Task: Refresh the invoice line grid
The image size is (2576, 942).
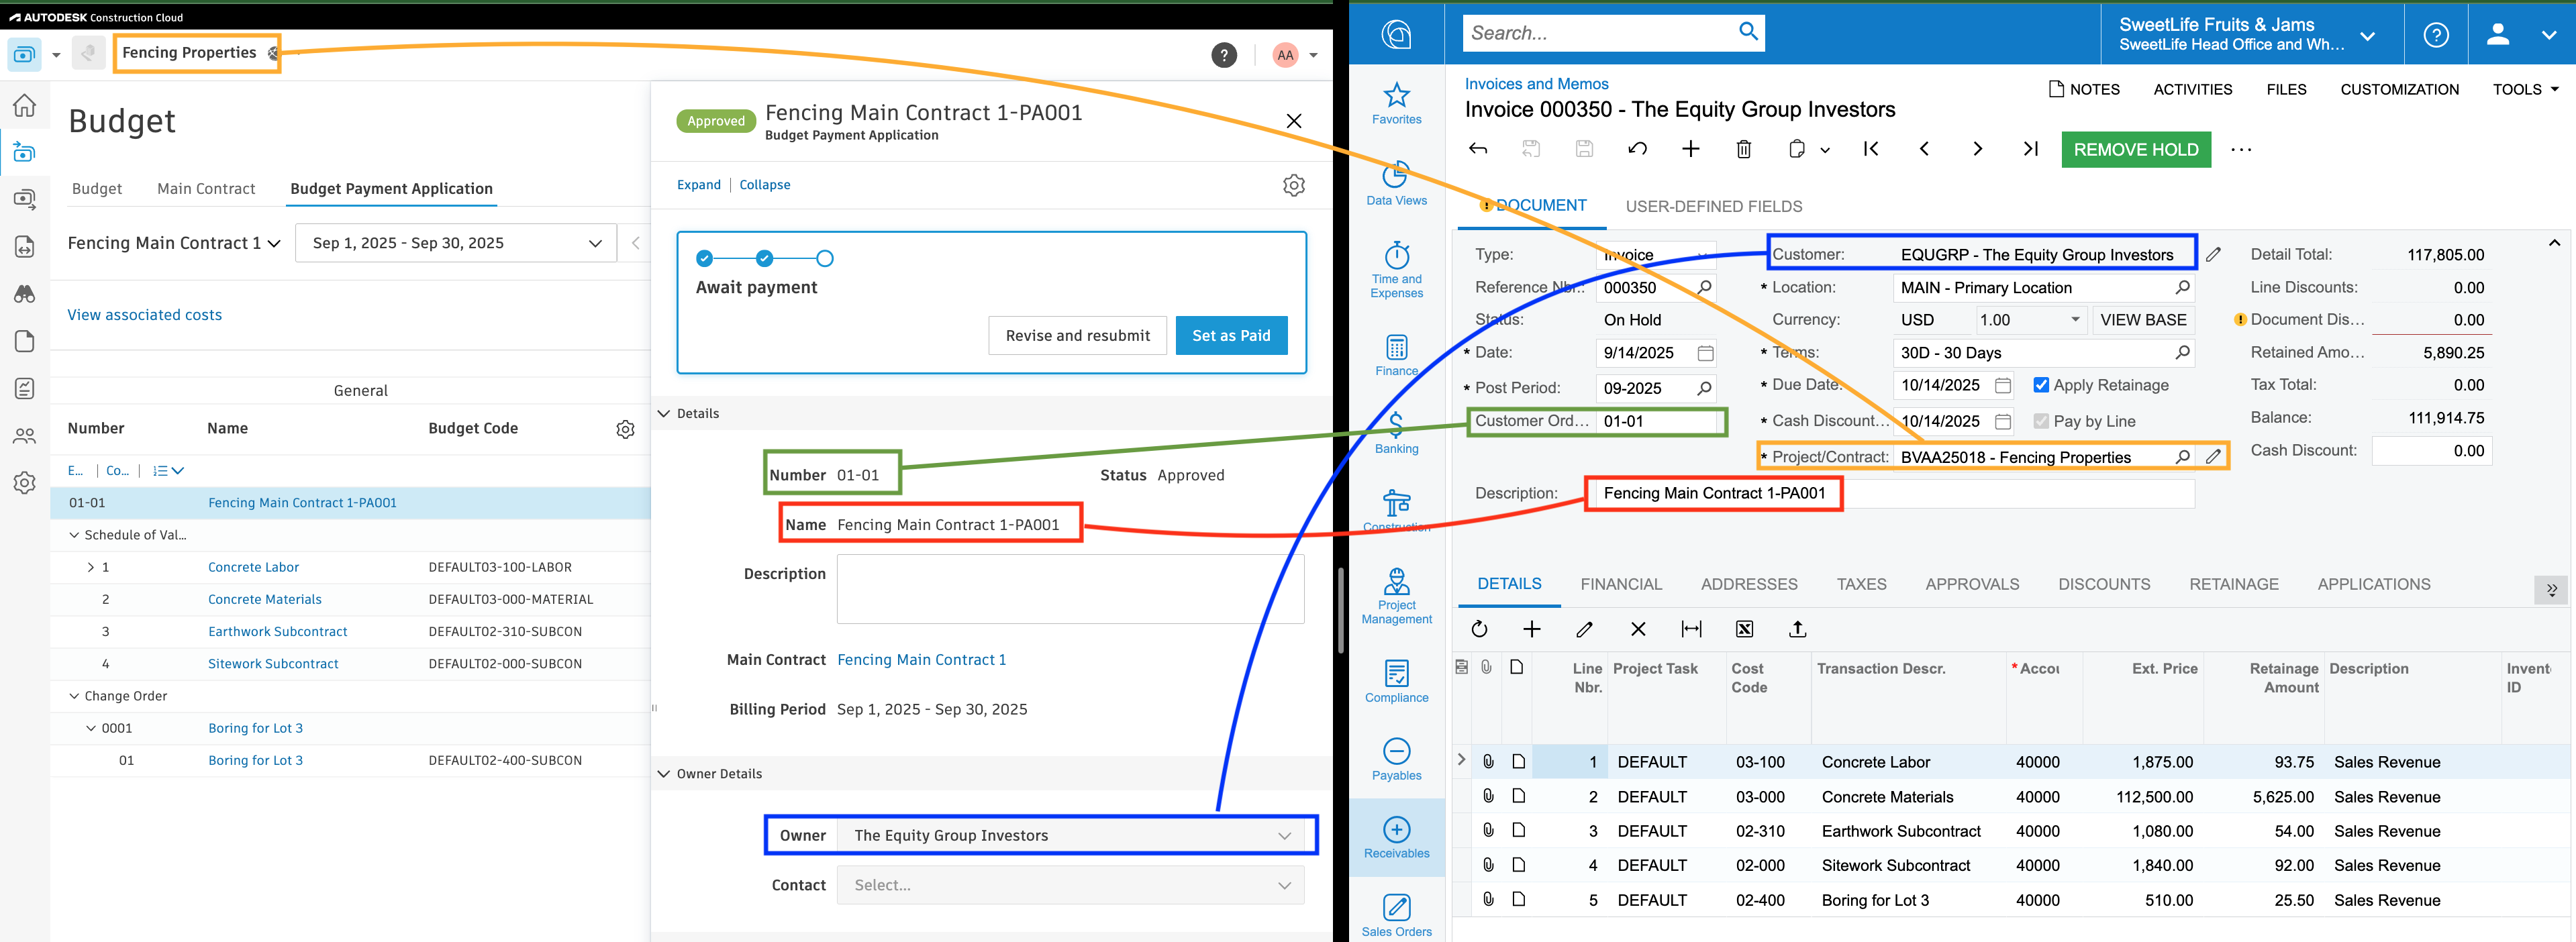Action: pyautogui.click(x=1479, y=629)
